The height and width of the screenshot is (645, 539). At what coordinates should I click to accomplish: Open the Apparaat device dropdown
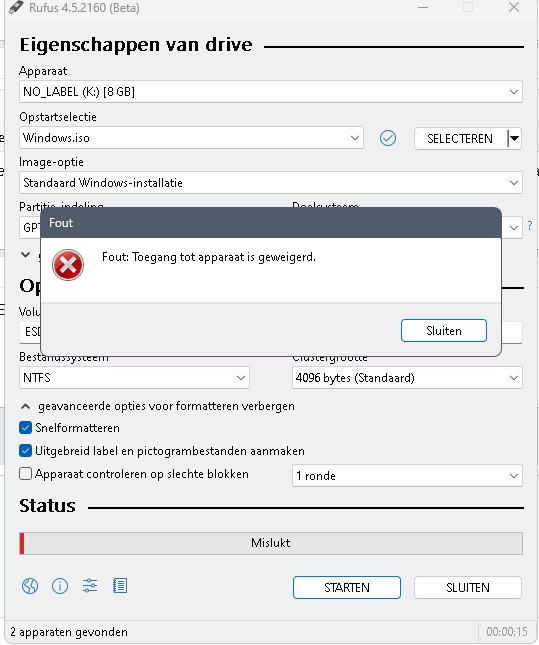pos(271,92)
